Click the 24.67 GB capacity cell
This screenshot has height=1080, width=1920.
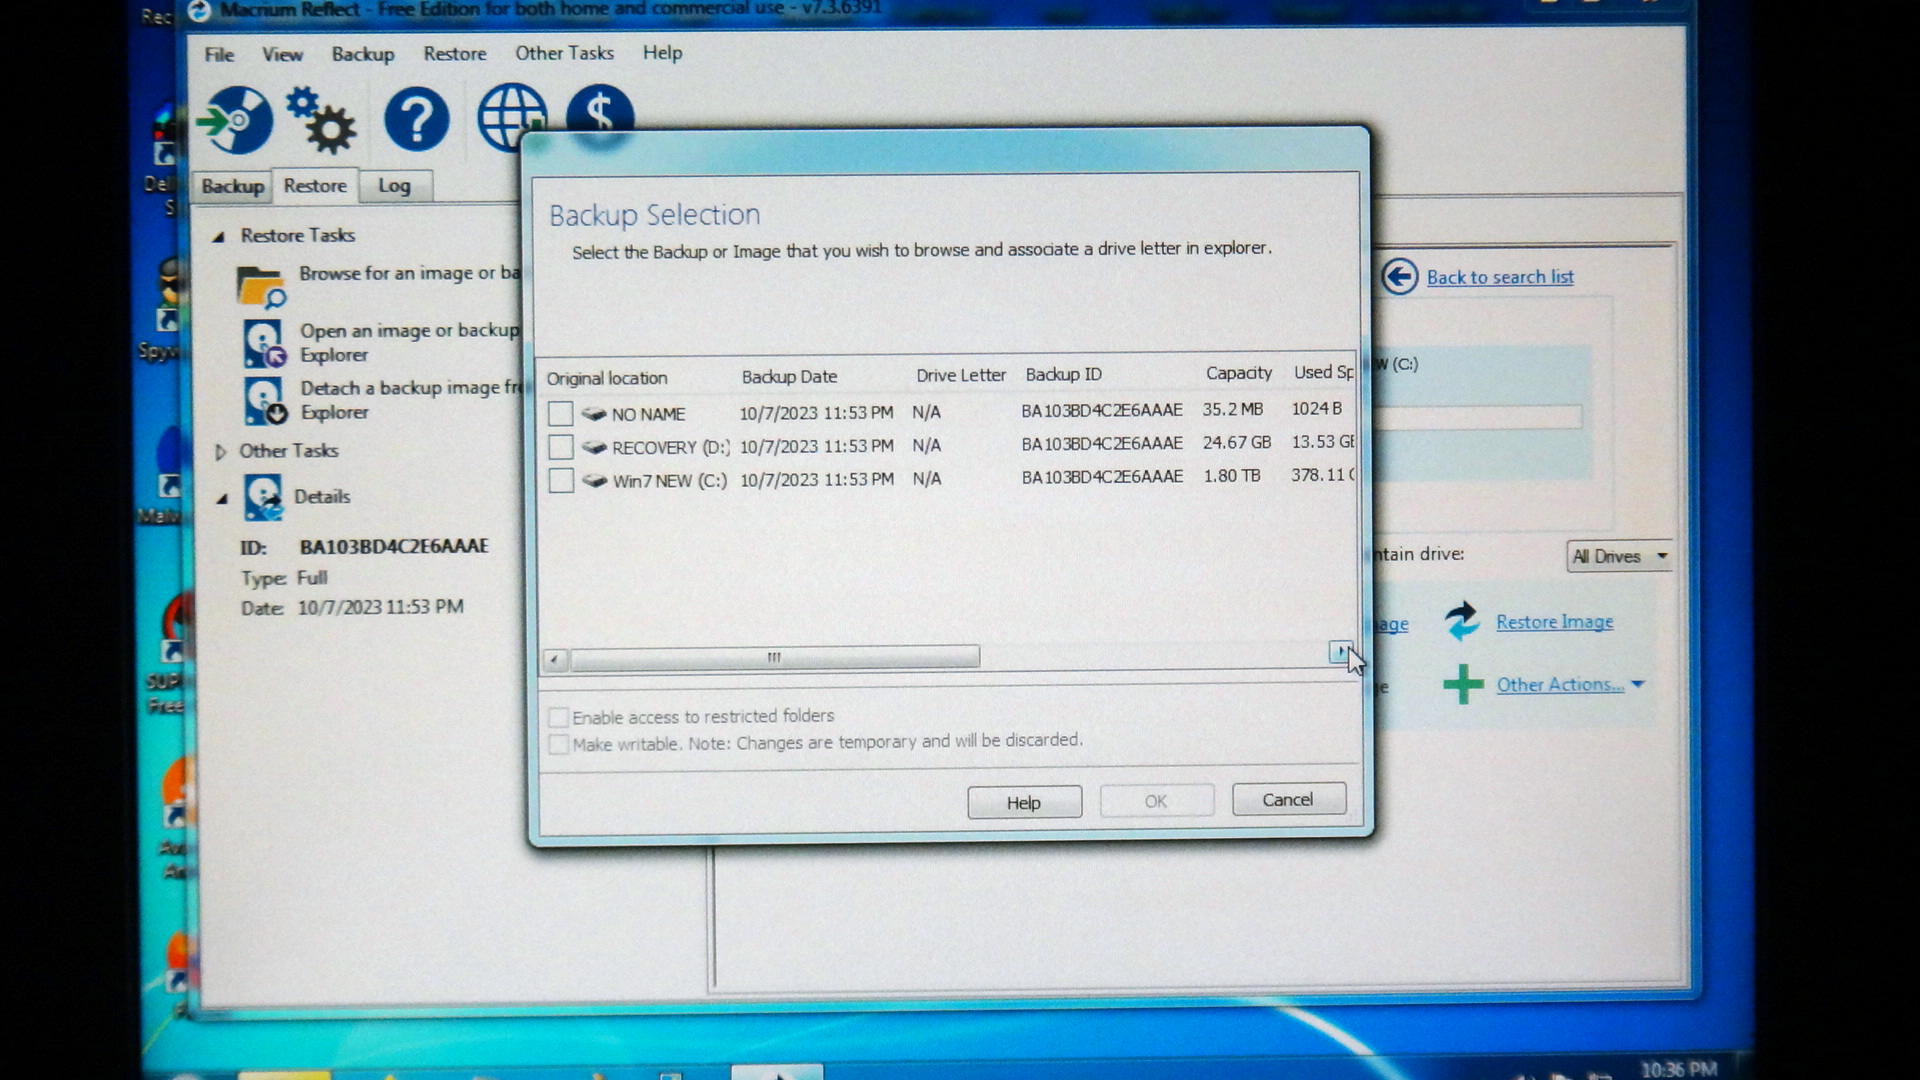pos(1237,442)
